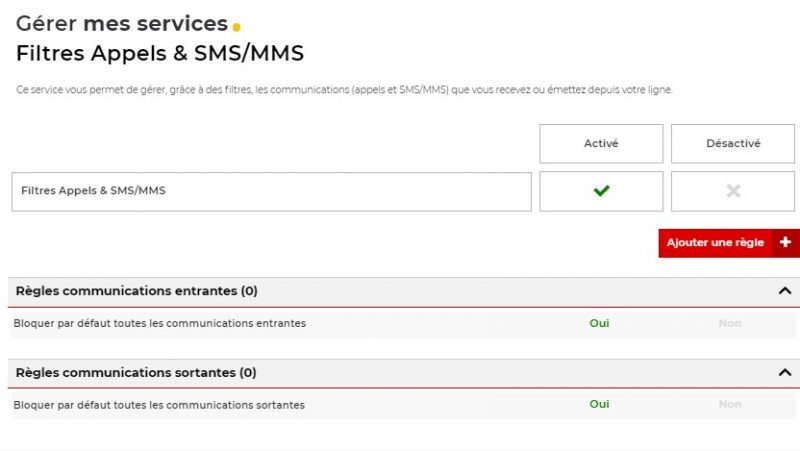Click the green checkmark to activate filters

coord(601,191)
